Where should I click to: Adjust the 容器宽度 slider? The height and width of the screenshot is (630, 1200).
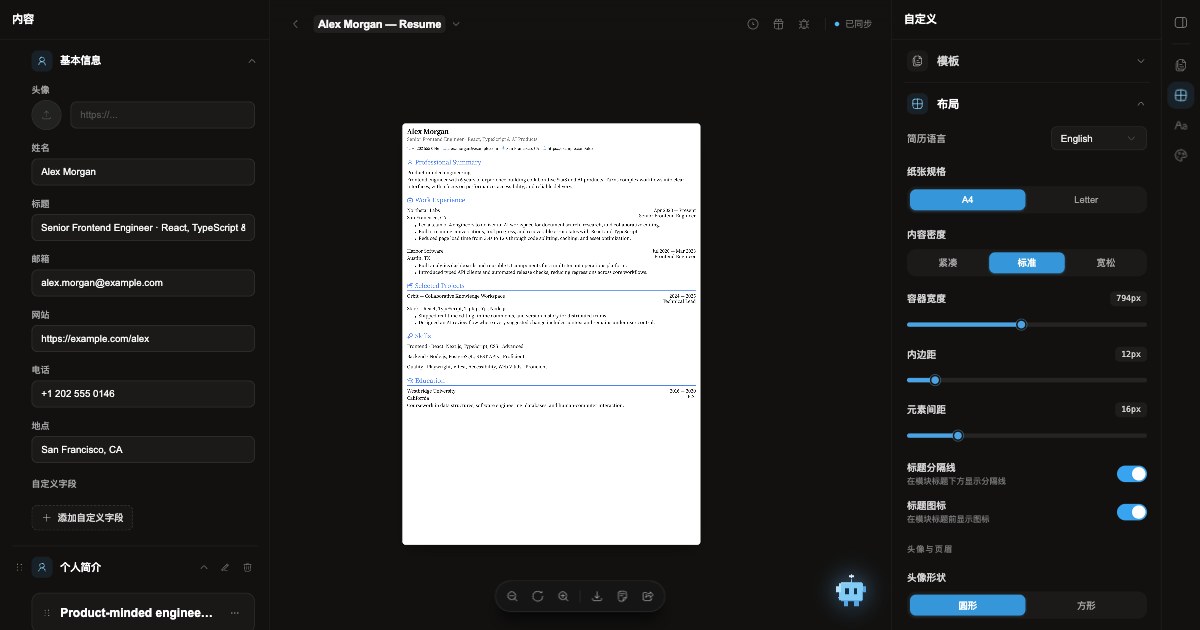click(x=1027, y=324)
